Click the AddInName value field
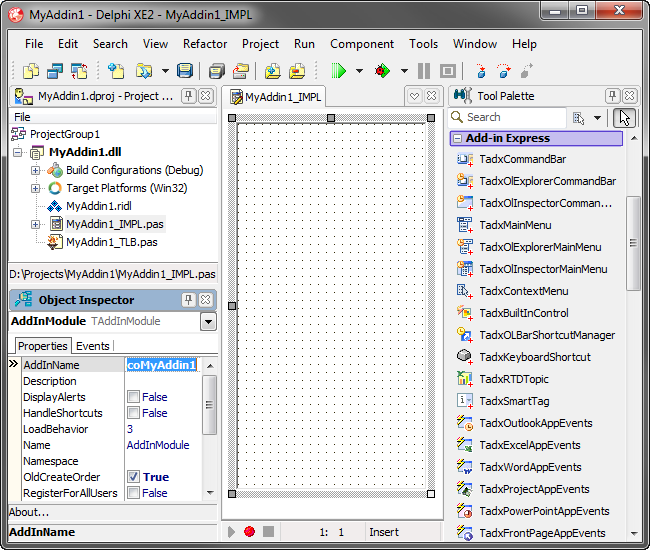The height and width of the screenshot is (550, 650). click(x=162, y=365)
